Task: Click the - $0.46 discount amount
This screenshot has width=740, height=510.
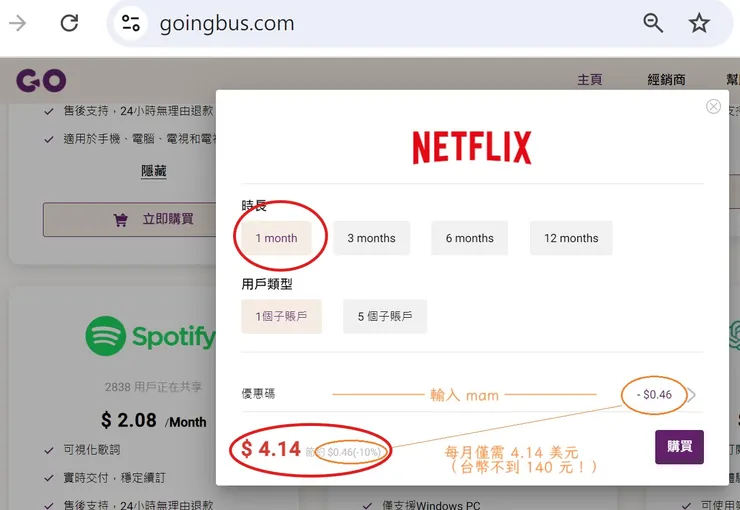Action: (654, 394)
